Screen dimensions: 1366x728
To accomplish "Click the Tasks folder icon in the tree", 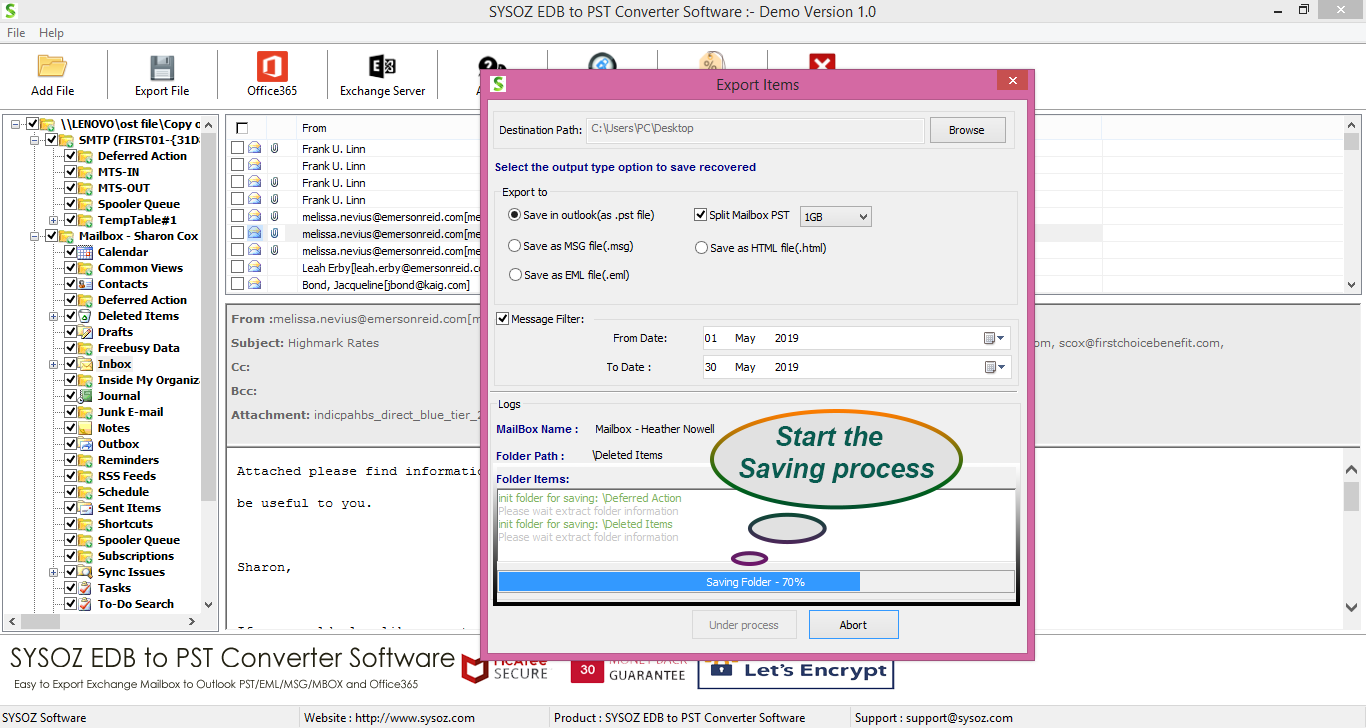I will (86, 588).
